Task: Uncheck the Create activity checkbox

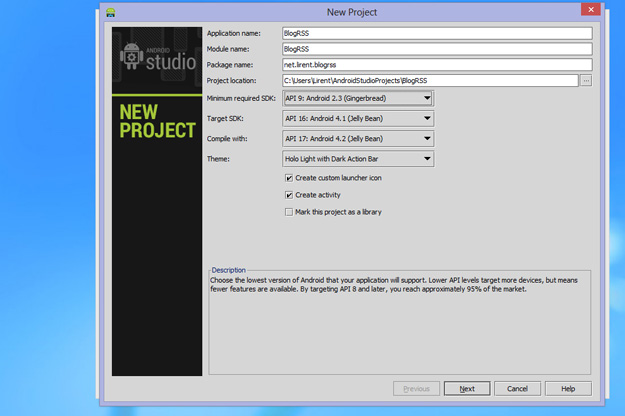Action: click(x=289, y=195)
